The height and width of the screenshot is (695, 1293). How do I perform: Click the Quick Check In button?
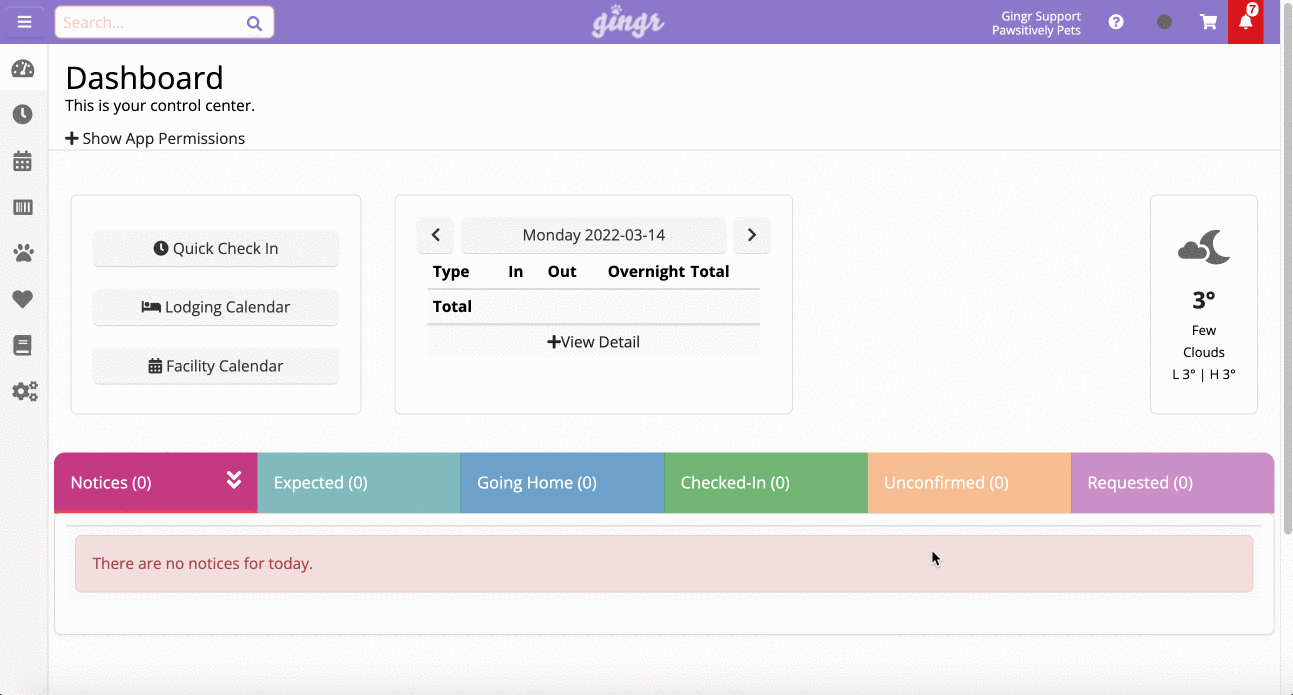[x=216, y=249]
